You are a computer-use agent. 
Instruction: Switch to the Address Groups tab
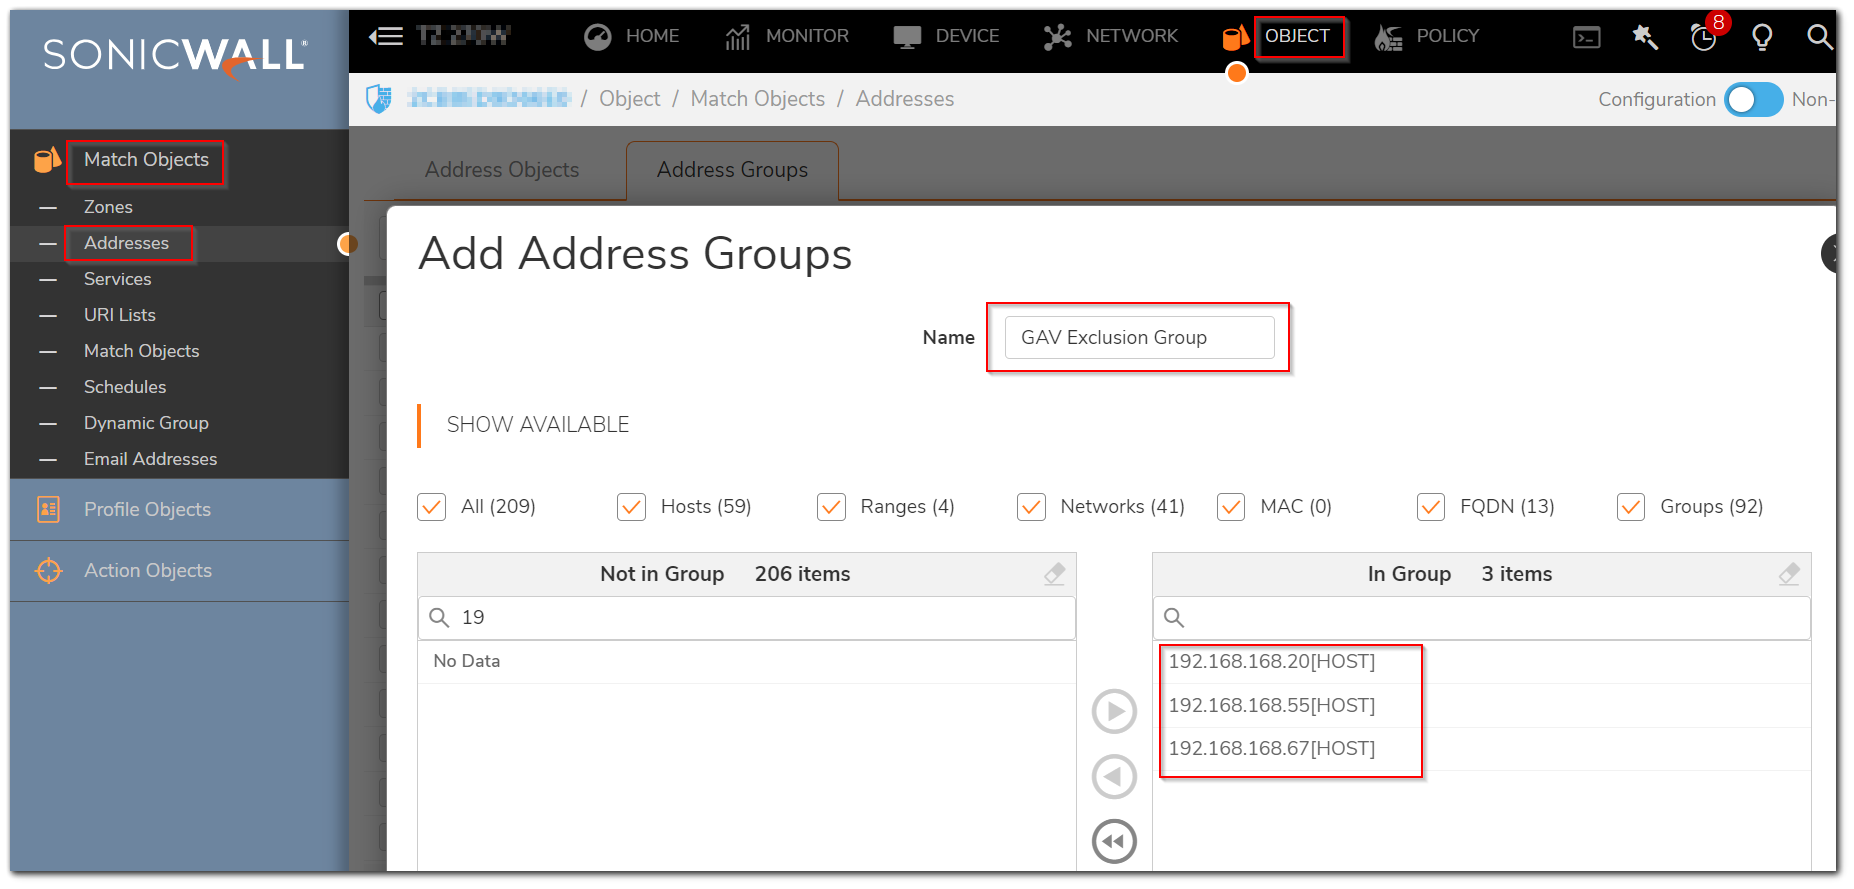pos(732,170)
